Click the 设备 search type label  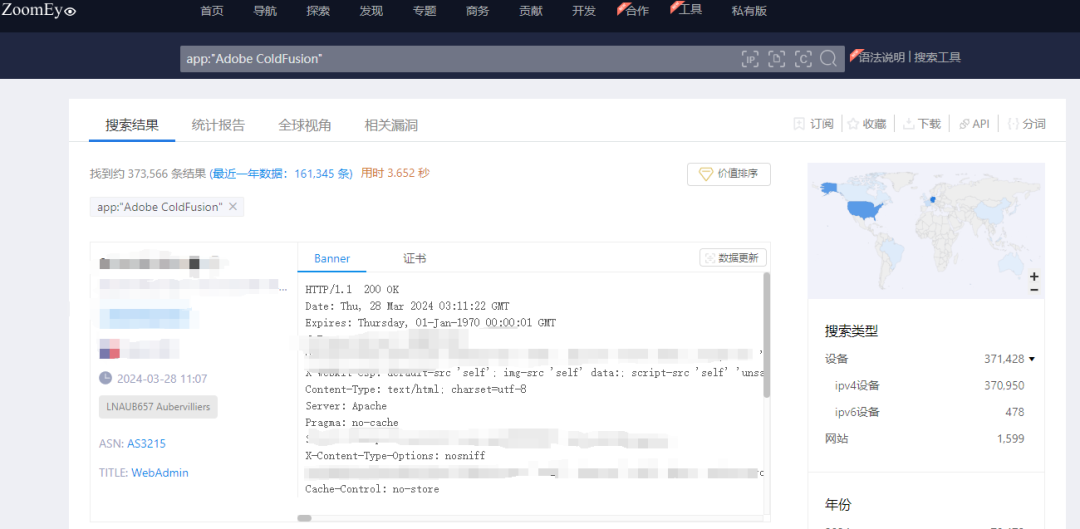click(x=837, y=359)
